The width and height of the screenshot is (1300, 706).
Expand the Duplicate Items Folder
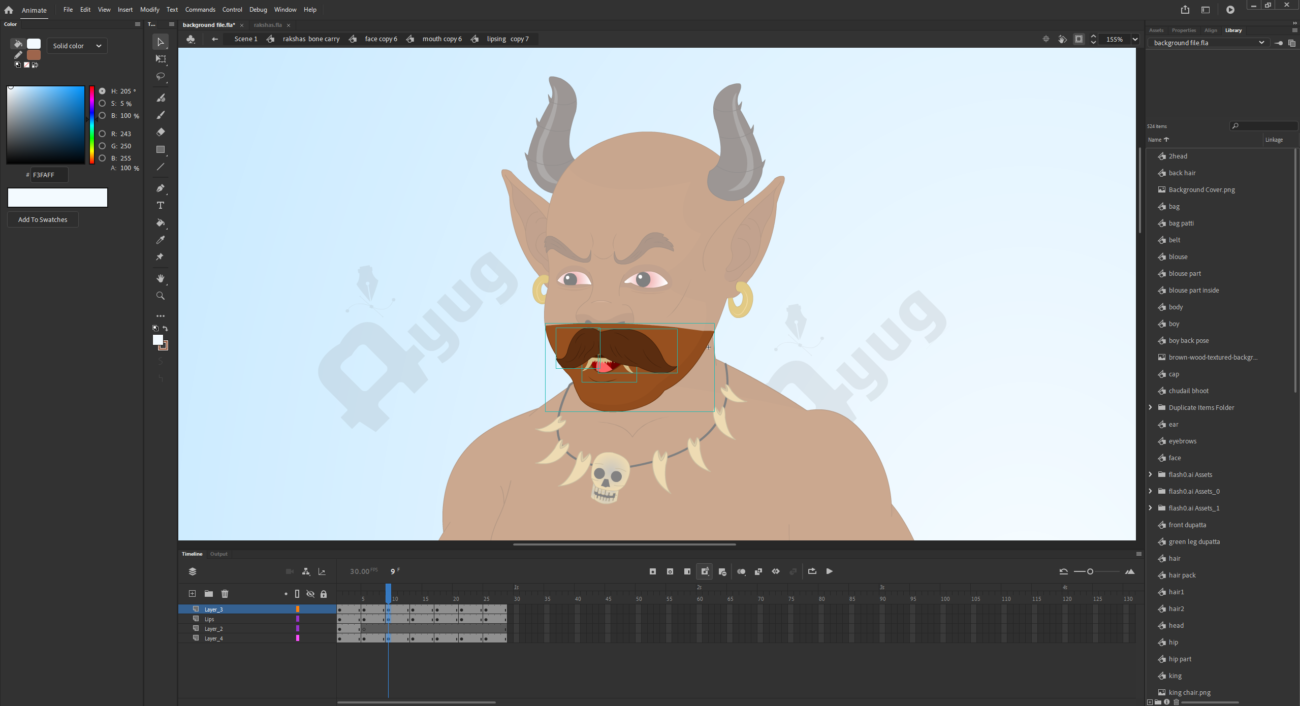coord(1151,408)
